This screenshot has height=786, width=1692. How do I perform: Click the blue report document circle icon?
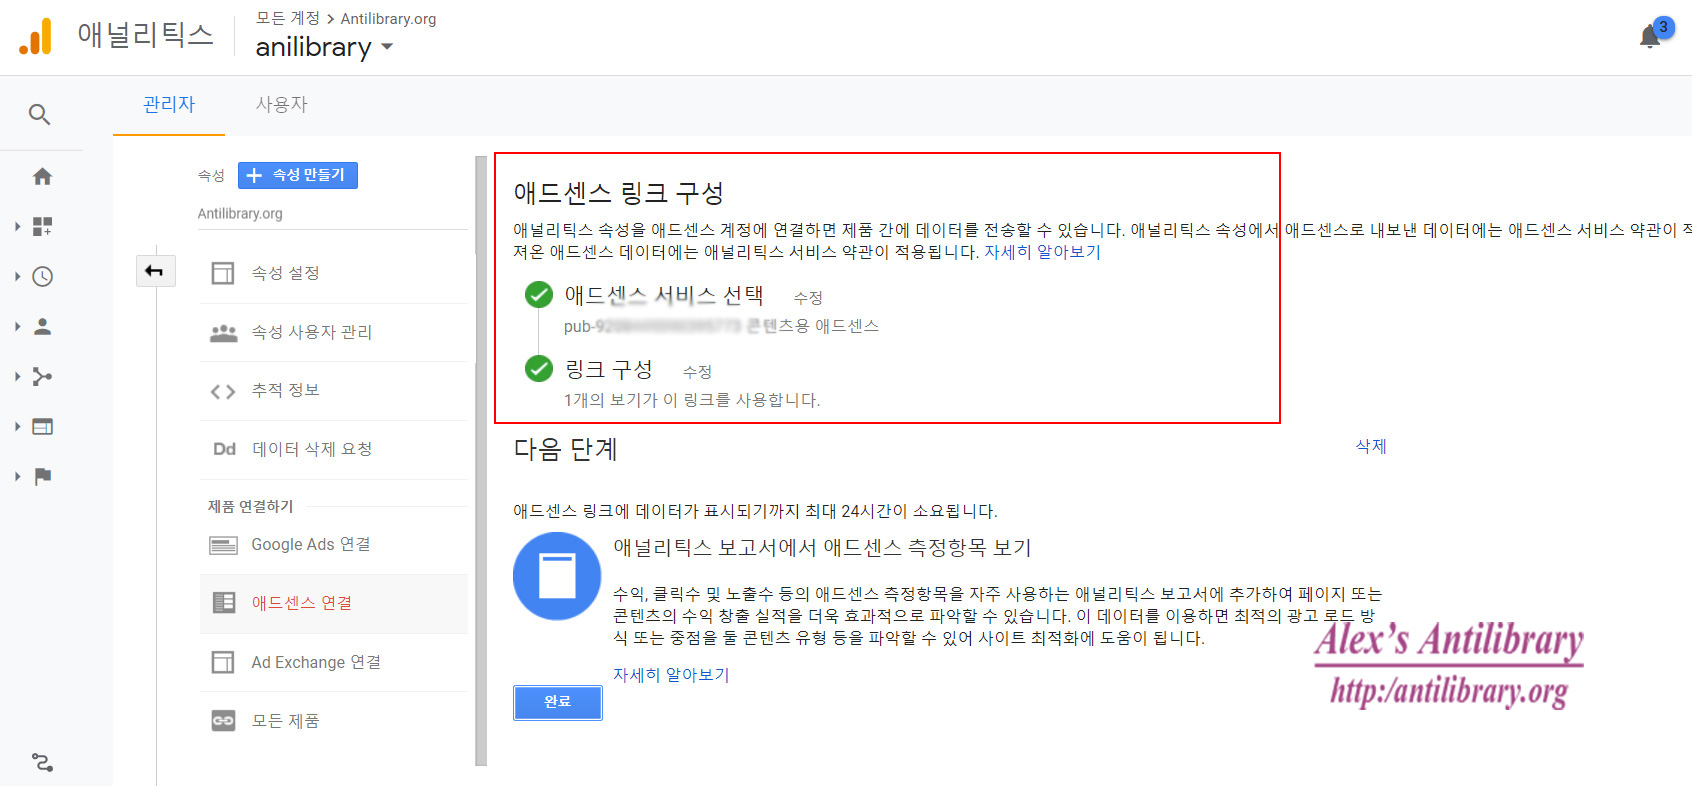(x=557, y=576)
